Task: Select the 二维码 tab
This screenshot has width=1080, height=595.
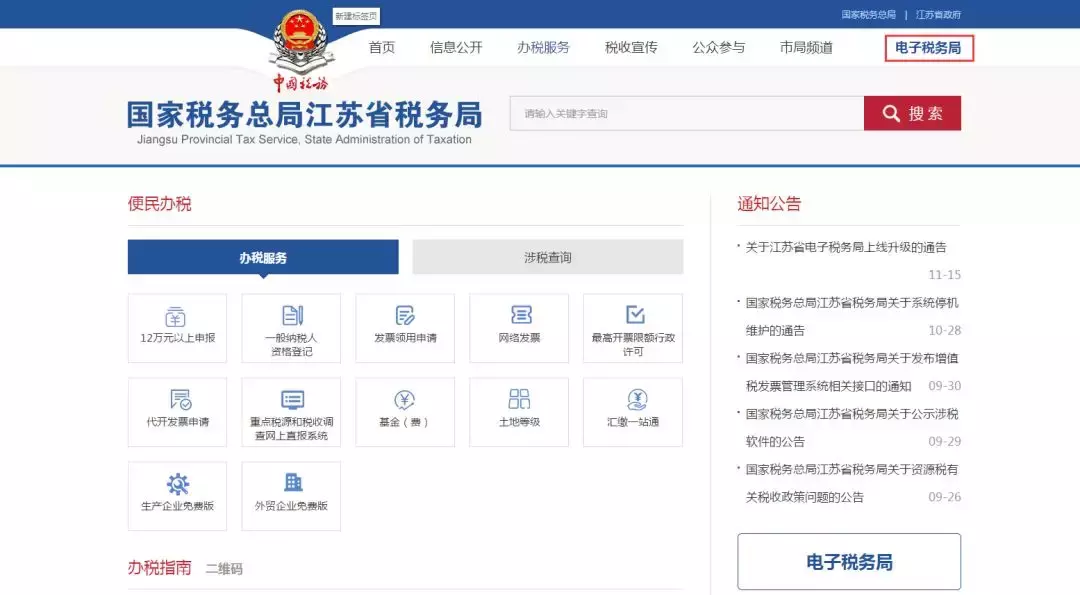Action: click(224, 569)
